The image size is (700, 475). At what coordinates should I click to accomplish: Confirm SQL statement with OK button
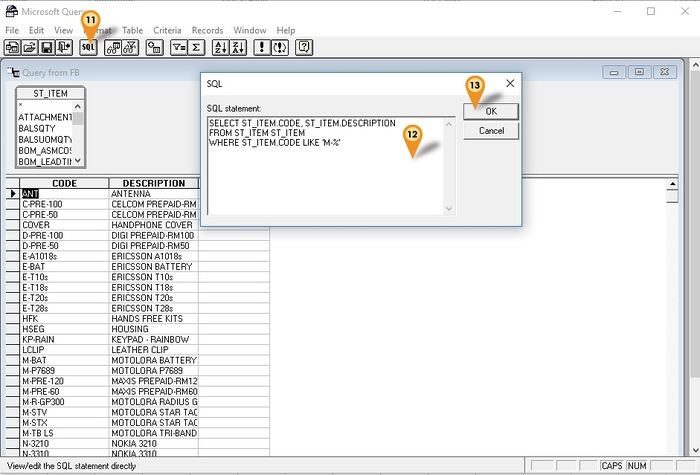pos(491,111)
